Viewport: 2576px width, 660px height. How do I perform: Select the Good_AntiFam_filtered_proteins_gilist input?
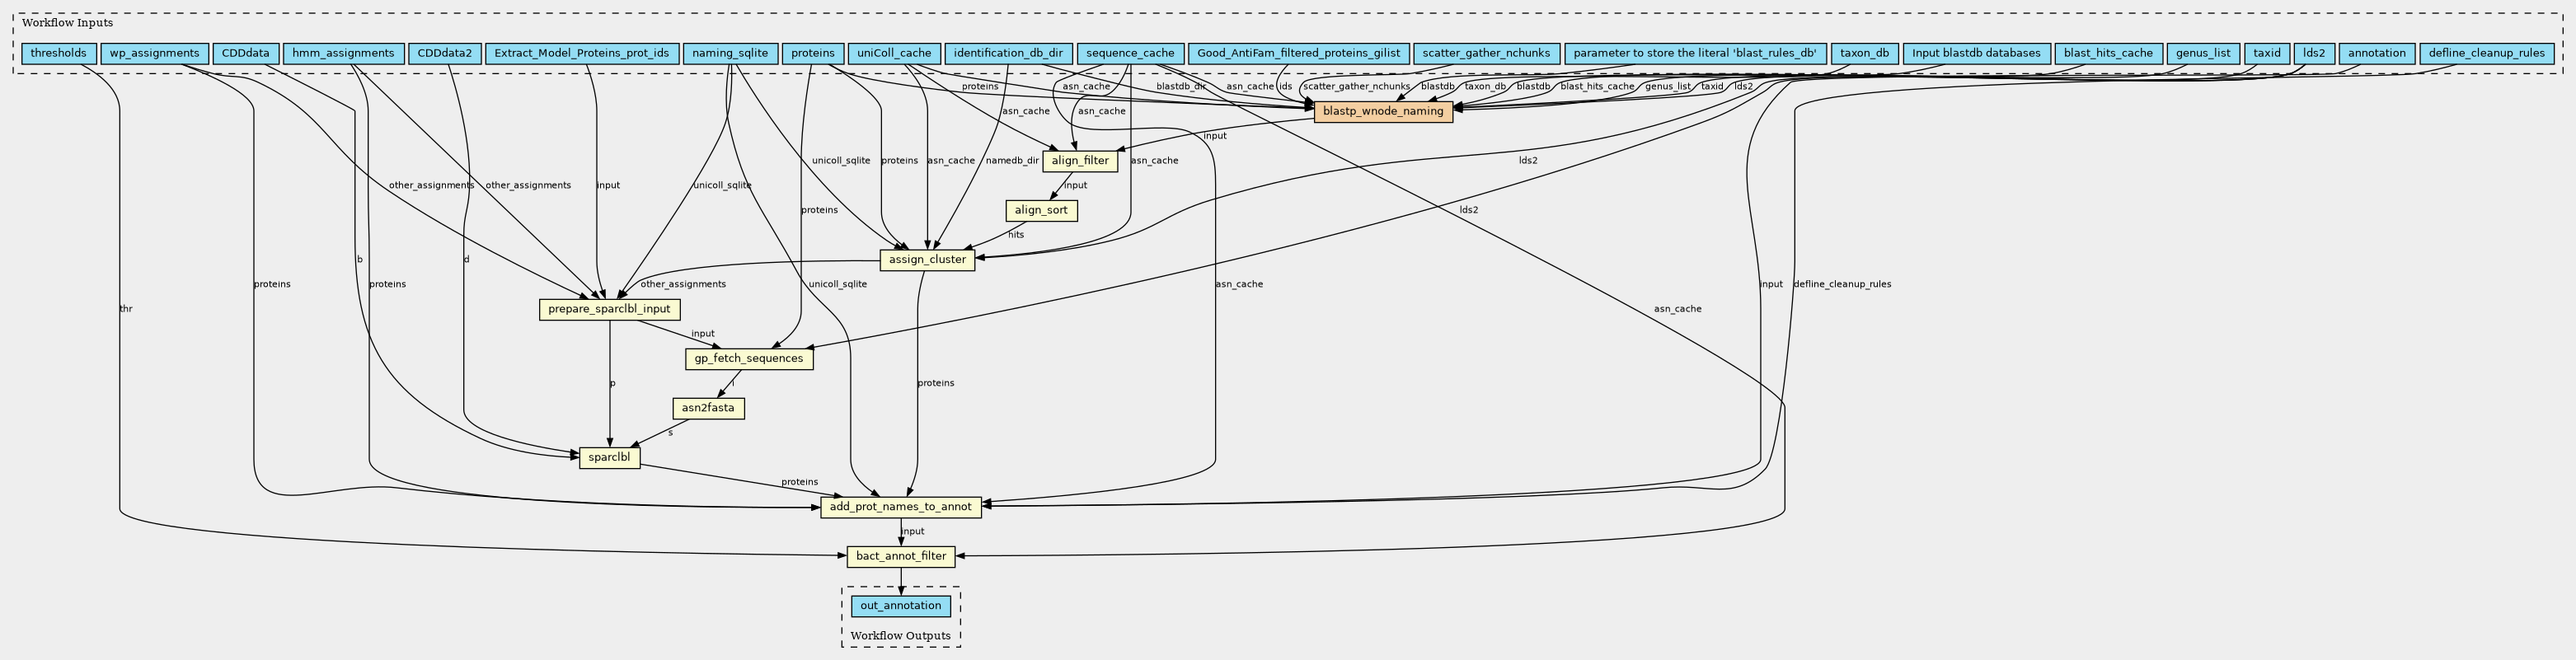pyautogui.click(x=1298, y=53)
